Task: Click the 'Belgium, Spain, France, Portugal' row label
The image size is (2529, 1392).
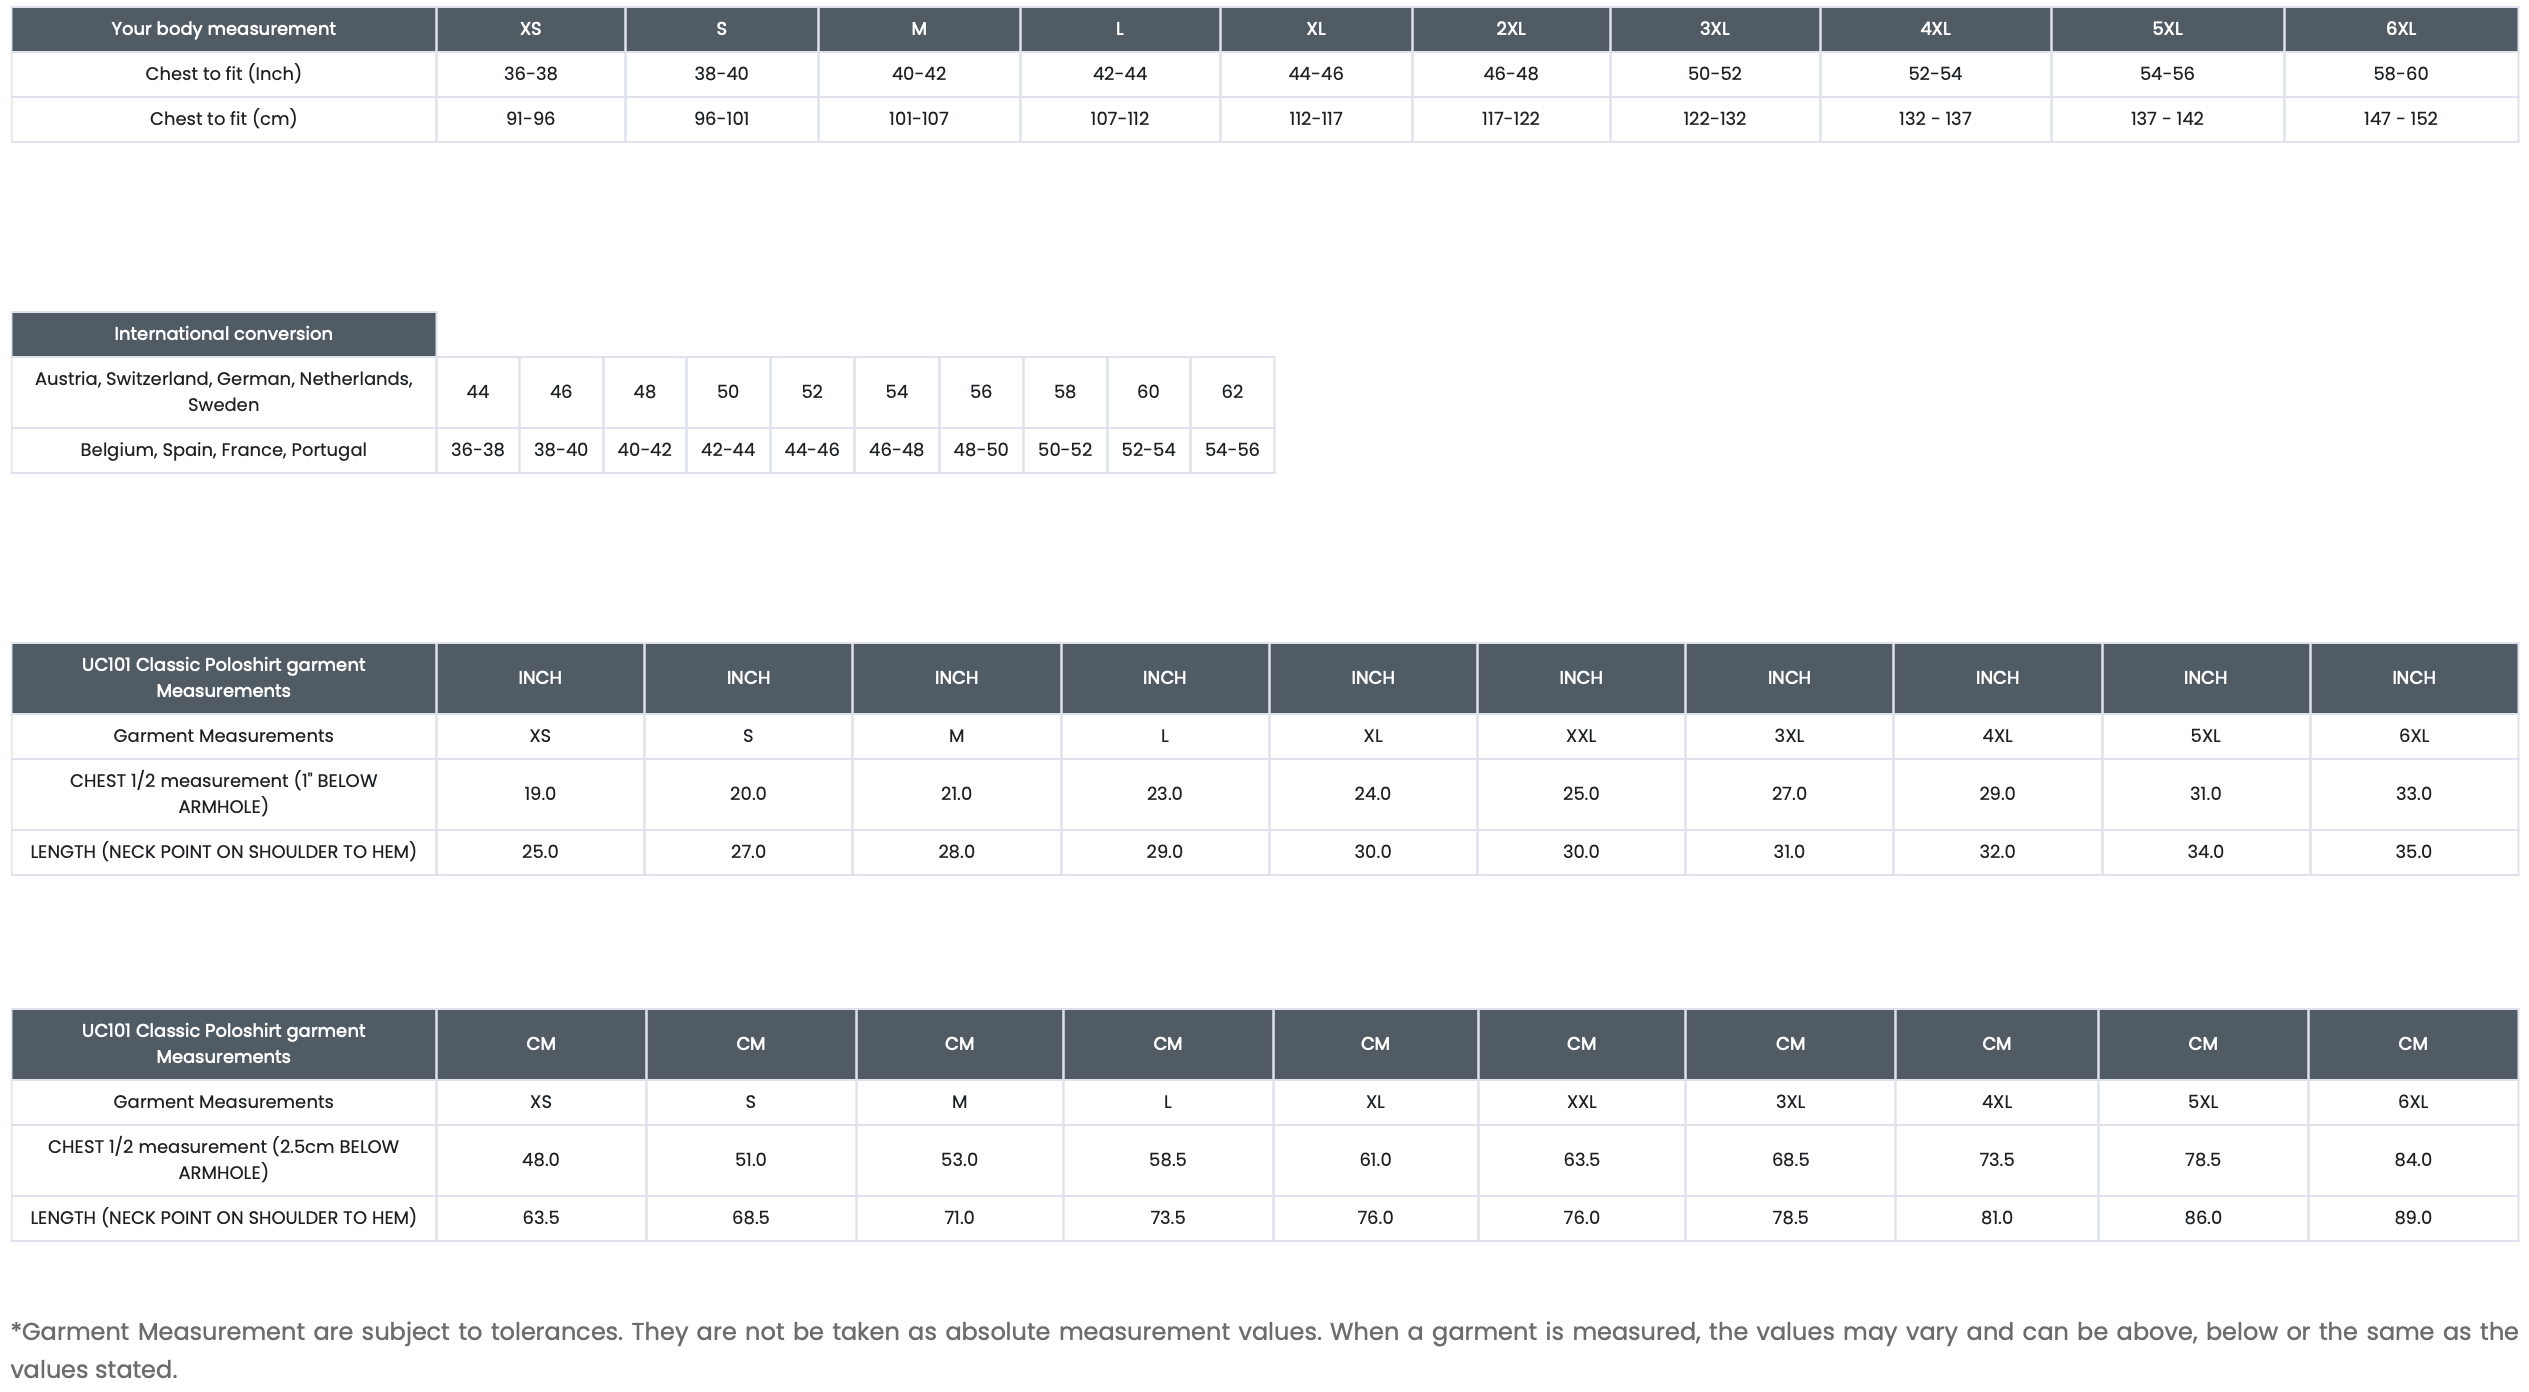Action: (x=223, y=450)
